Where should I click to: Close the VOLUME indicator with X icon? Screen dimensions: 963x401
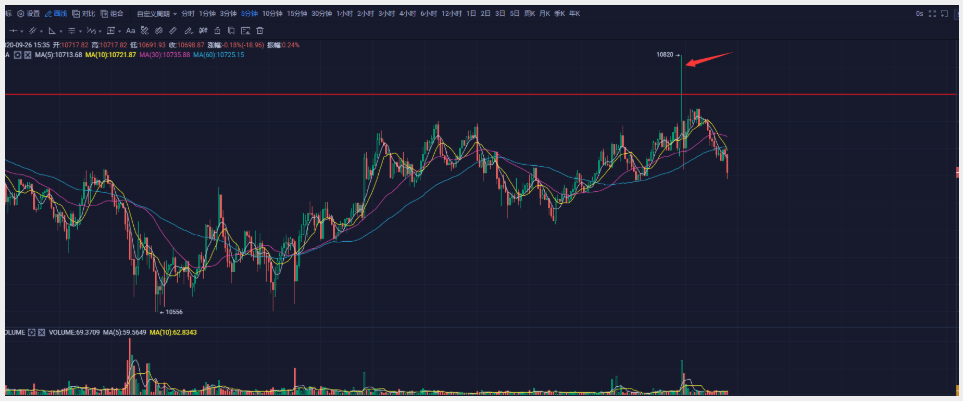pyautogui.click(x=42, y=332)
